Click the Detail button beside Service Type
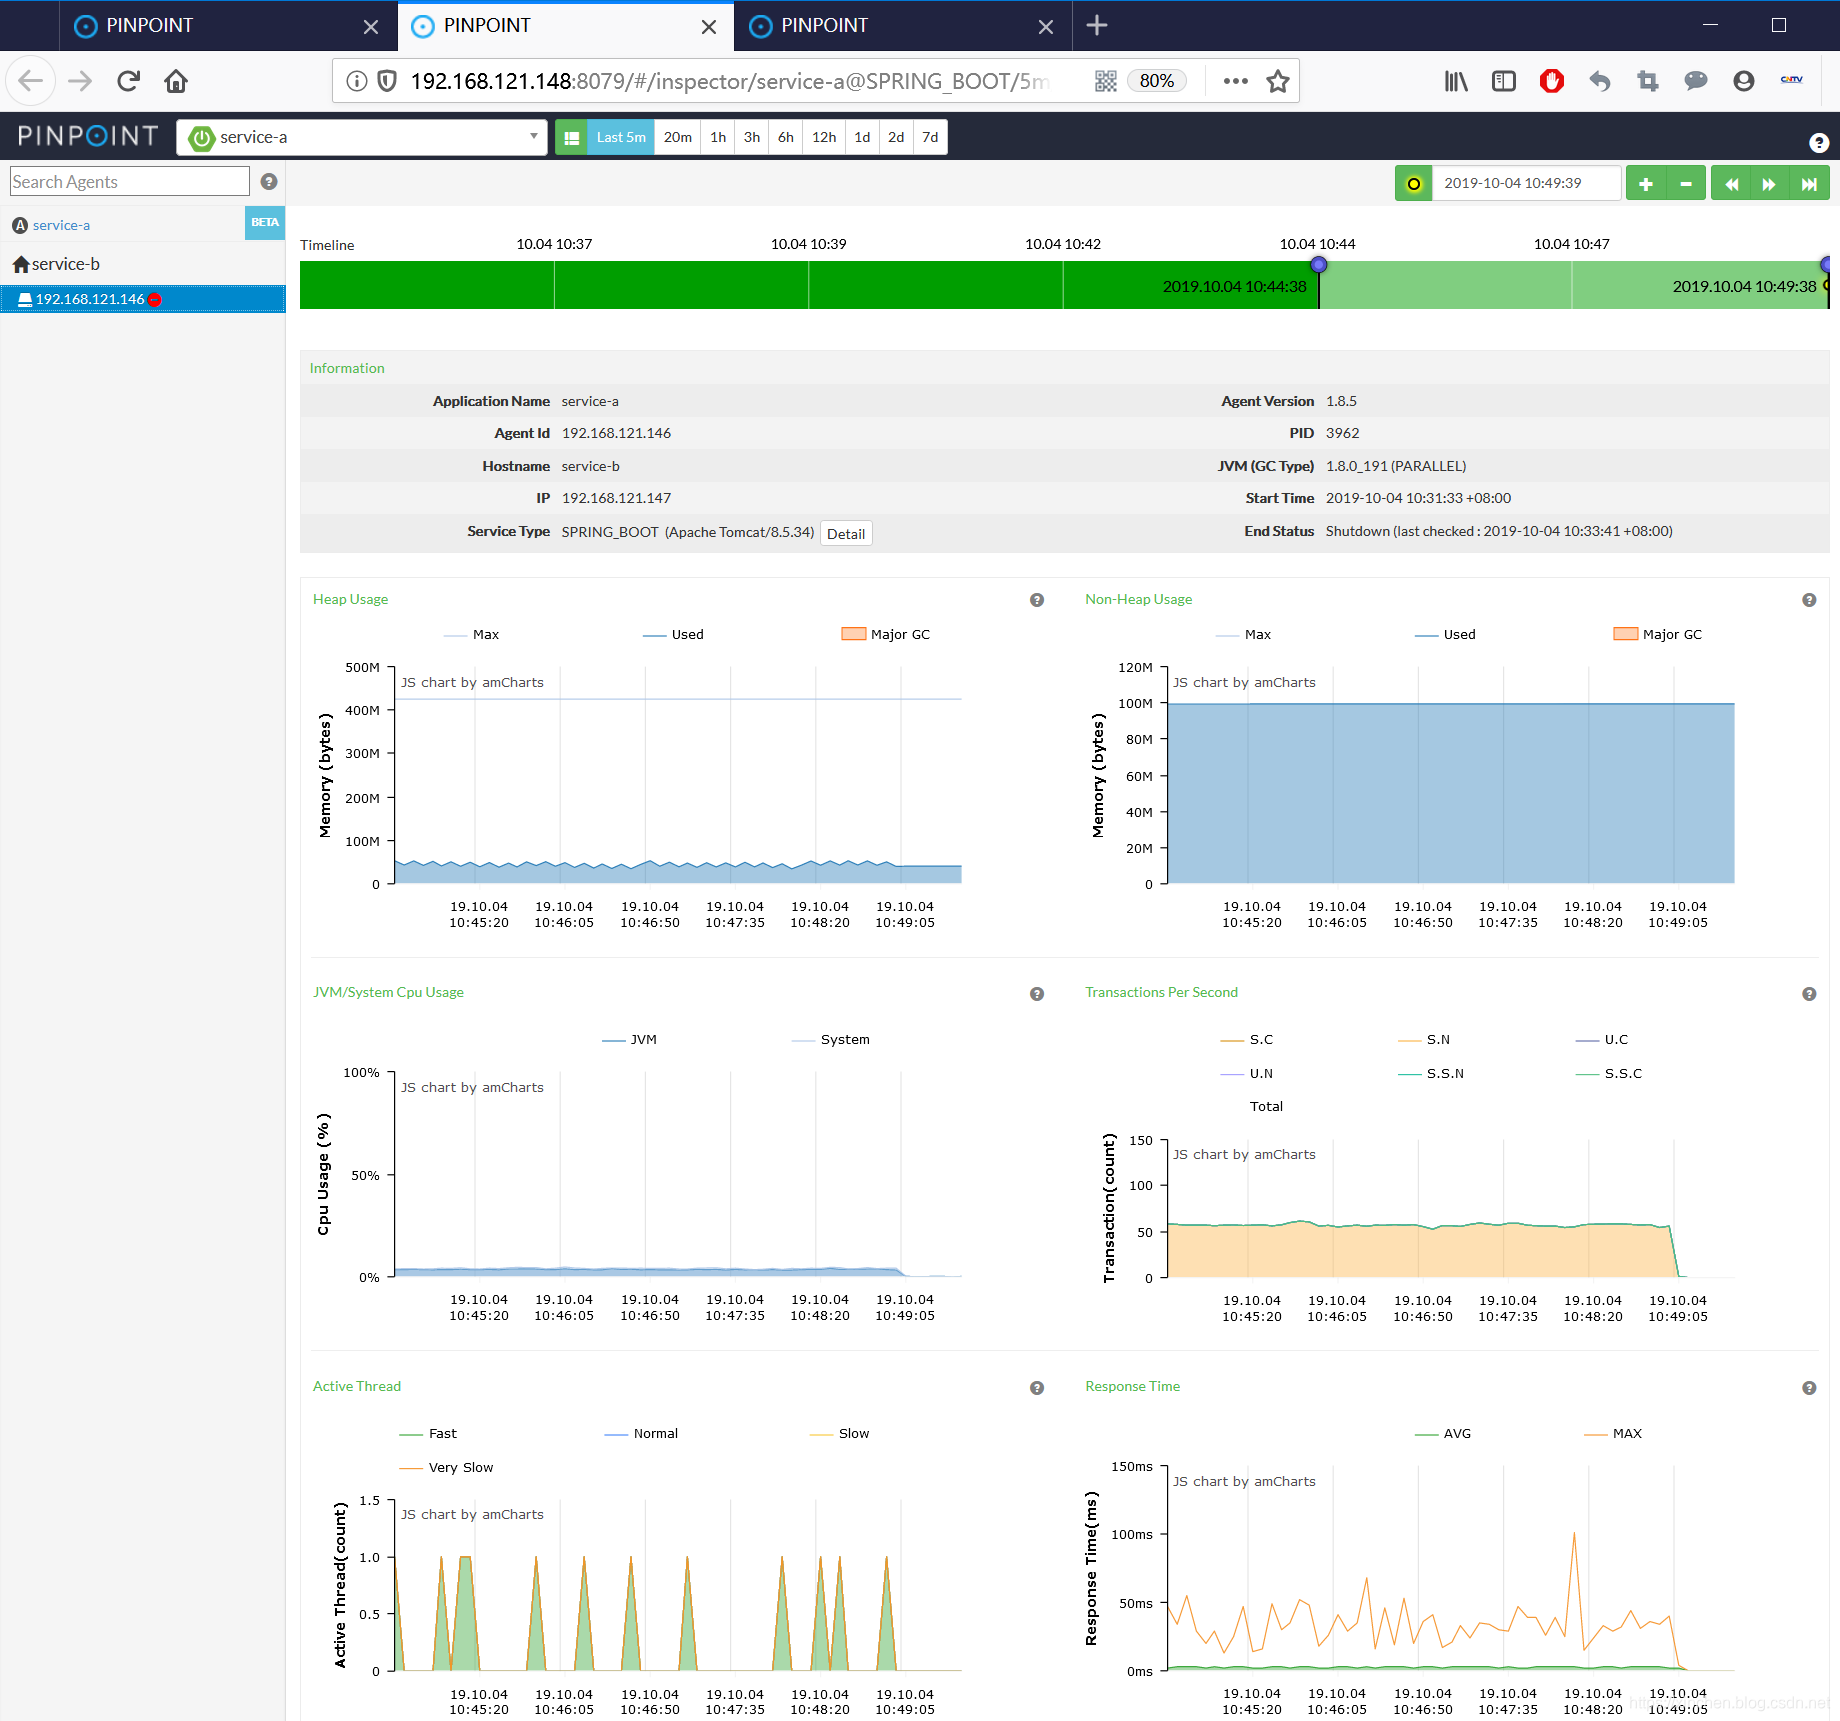Screen dimensions: 1840x1721 point(846,534)
